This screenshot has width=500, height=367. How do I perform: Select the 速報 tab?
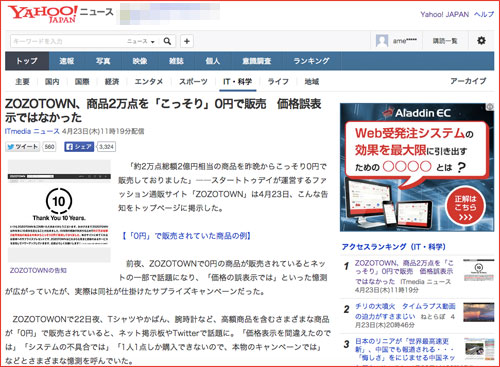coord(67,61)
